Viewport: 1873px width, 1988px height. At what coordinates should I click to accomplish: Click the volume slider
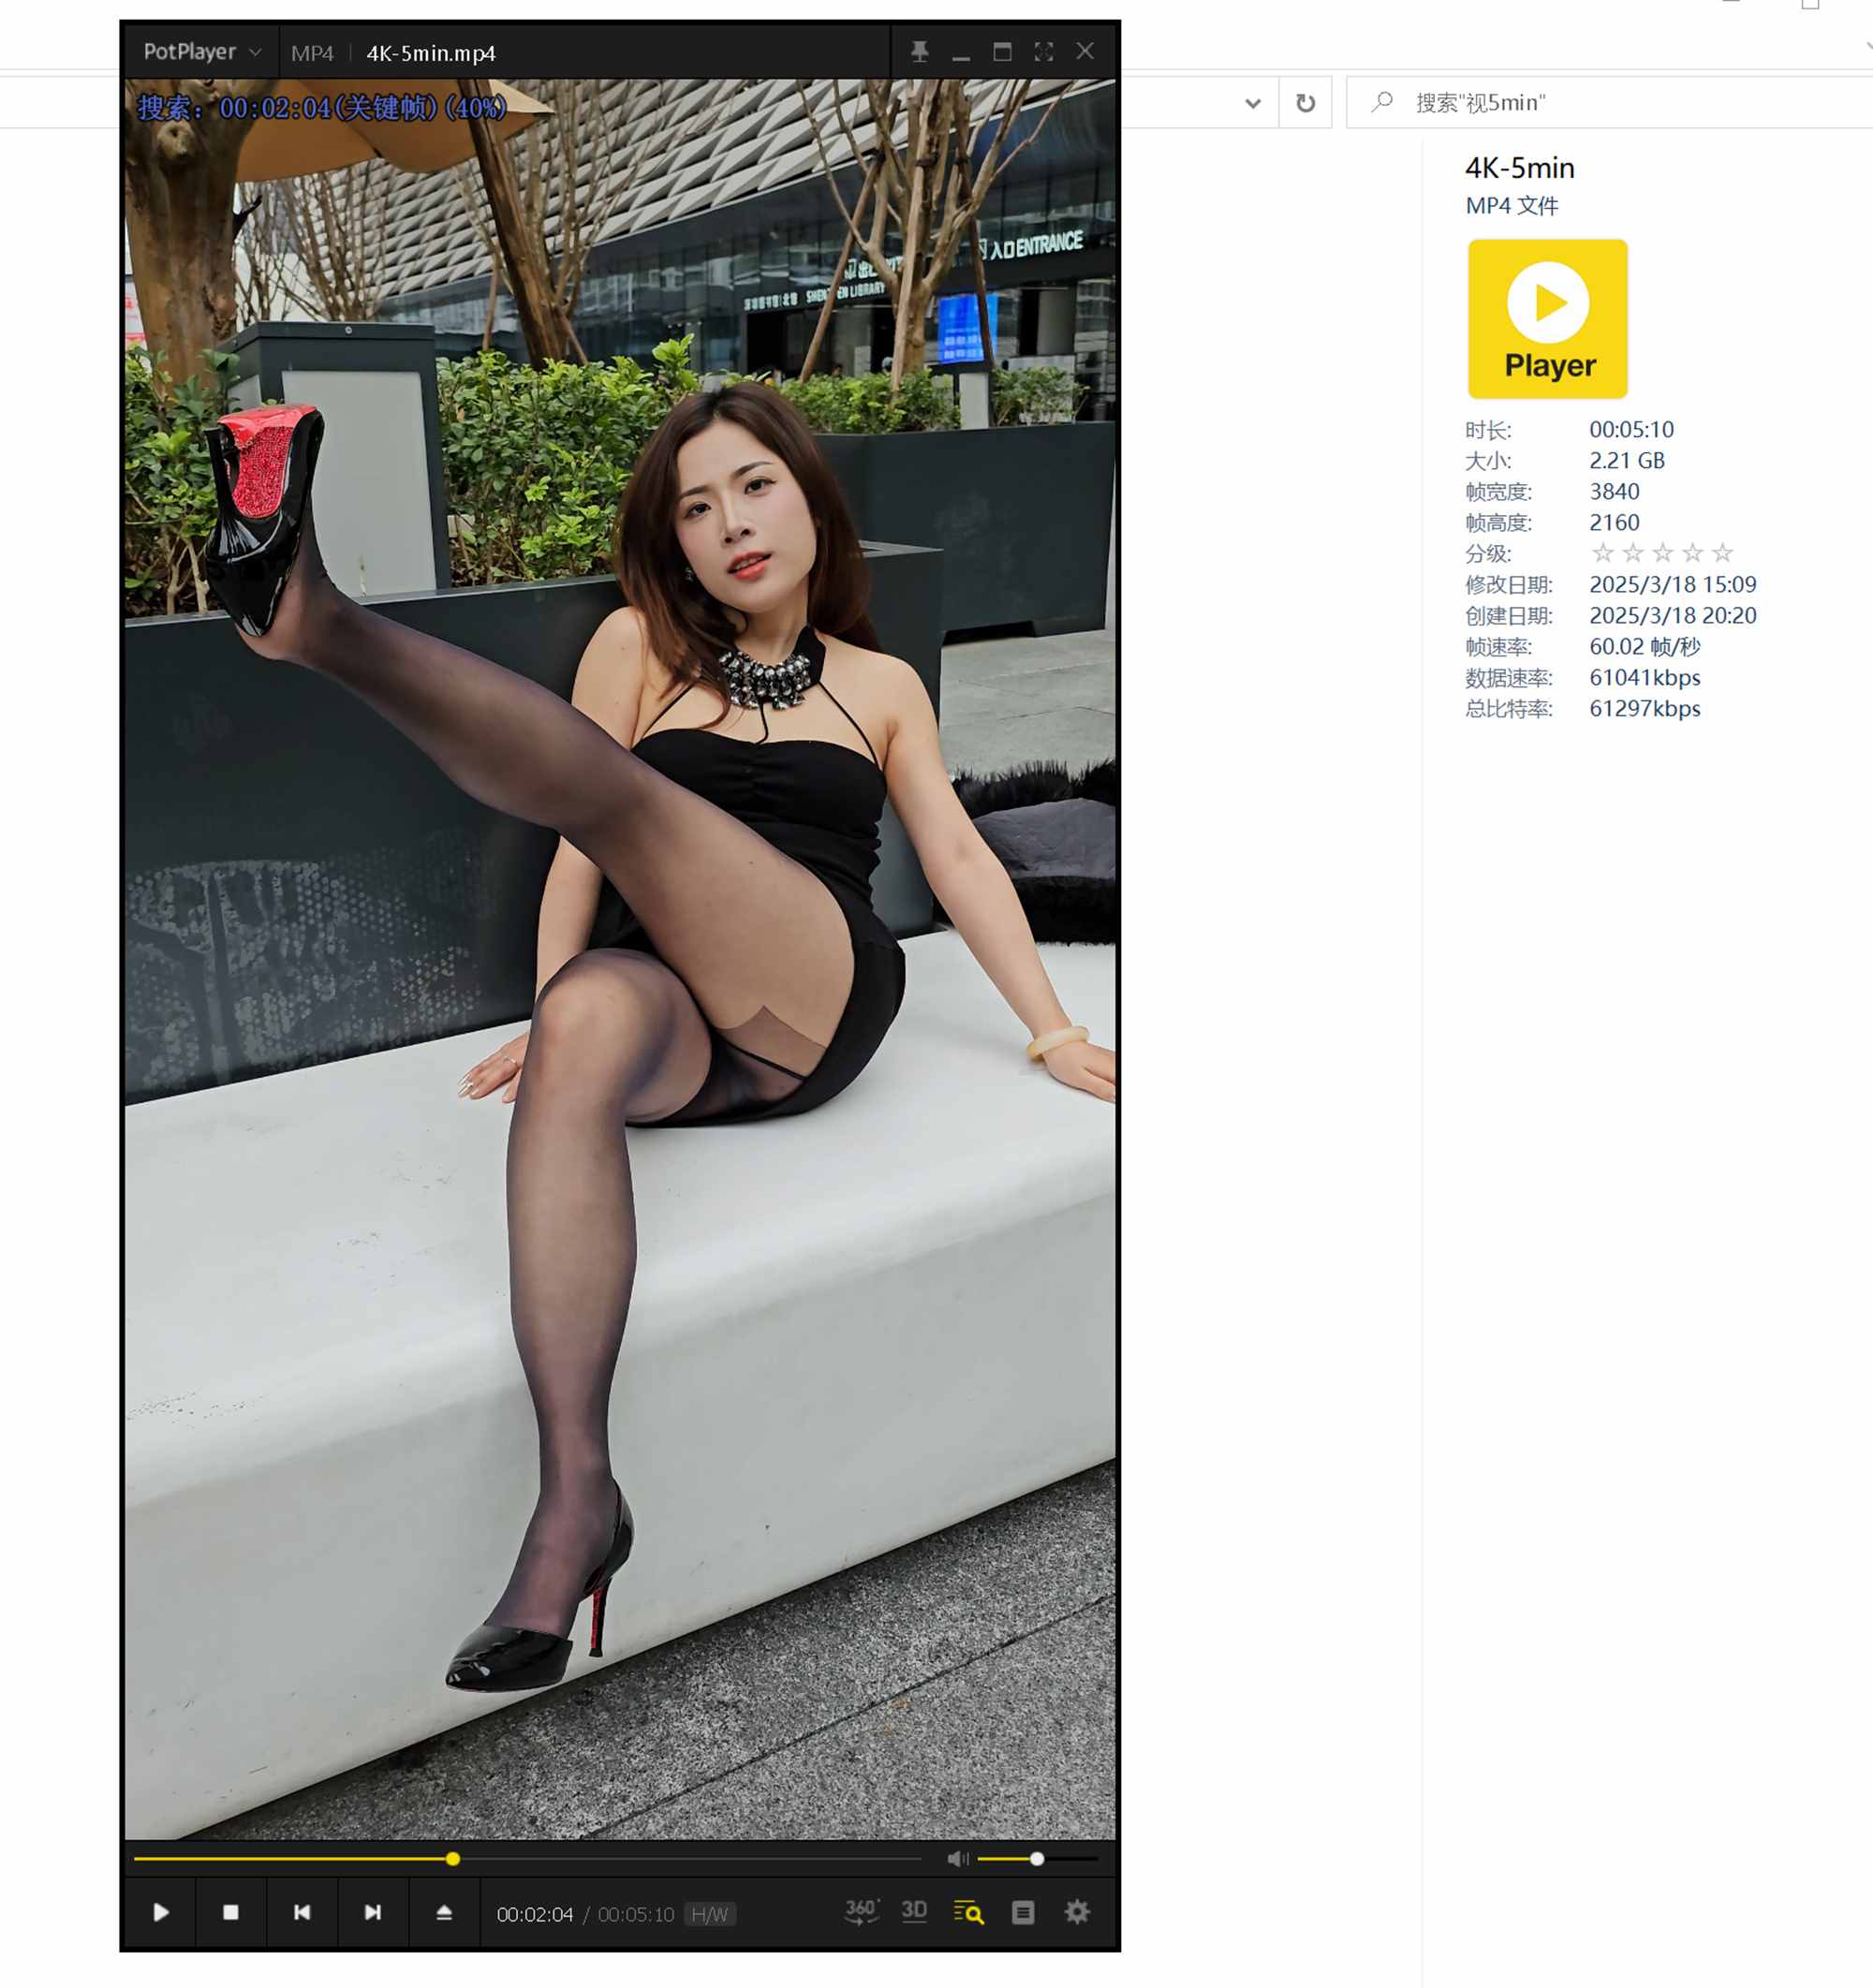[1037, 1859]
